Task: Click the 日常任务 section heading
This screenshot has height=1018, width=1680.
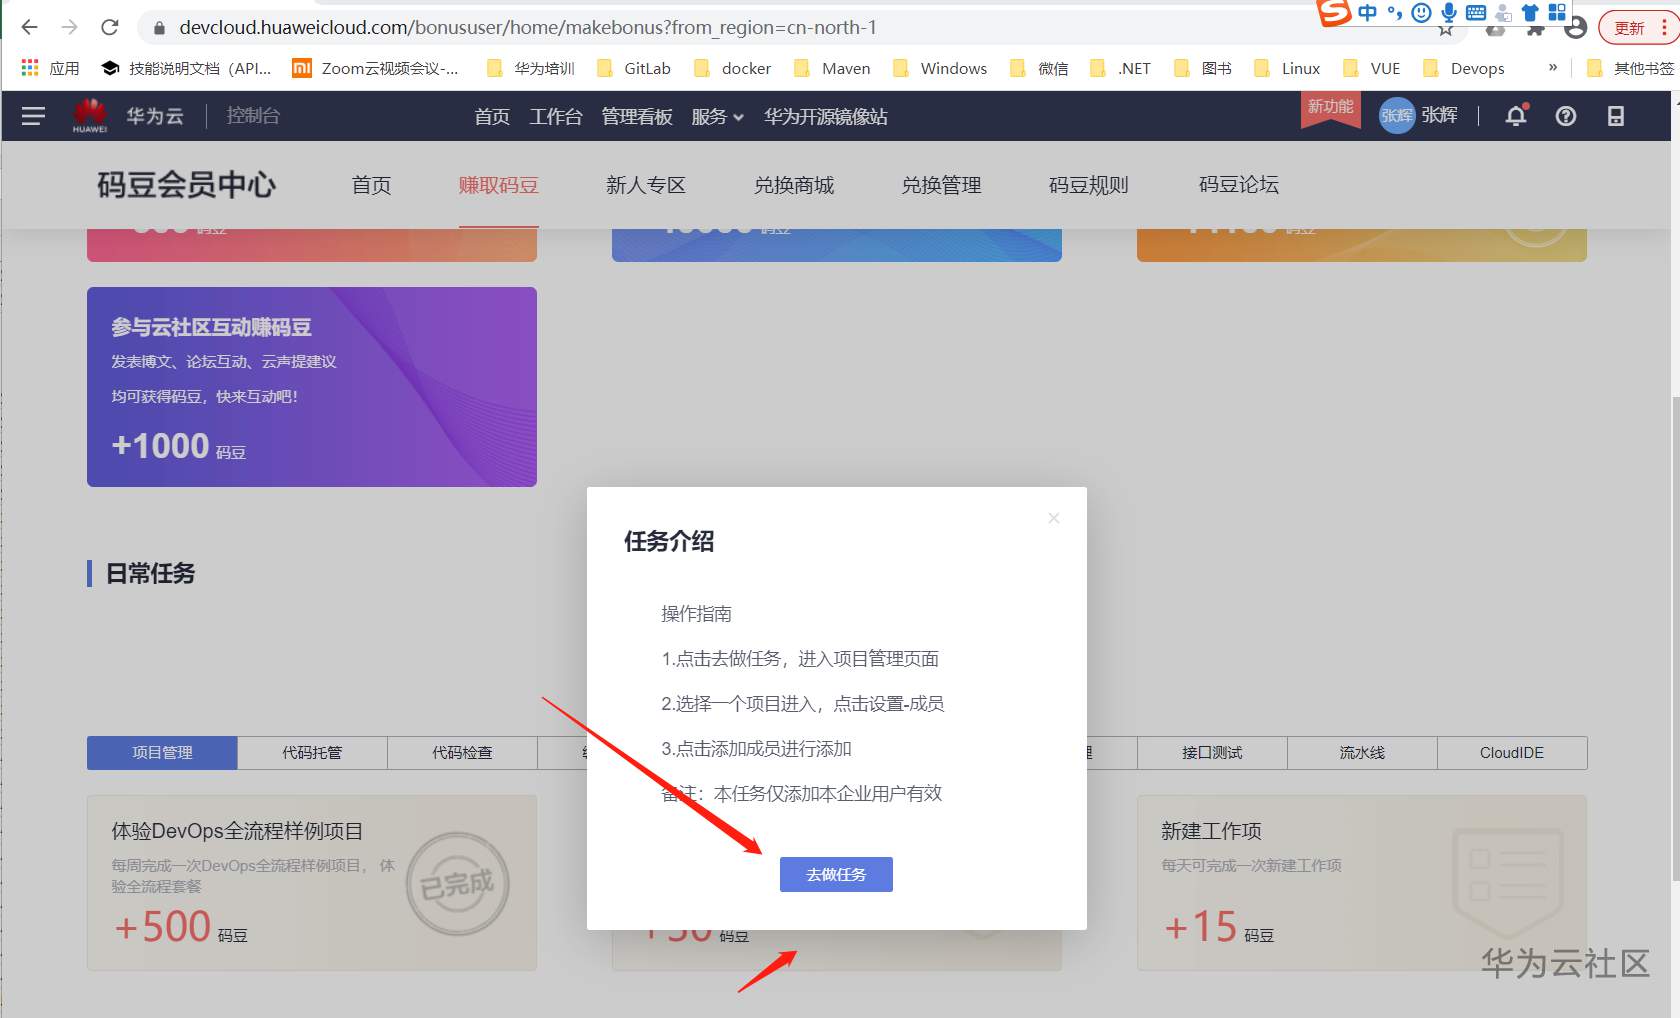Action: click(151, 573)
